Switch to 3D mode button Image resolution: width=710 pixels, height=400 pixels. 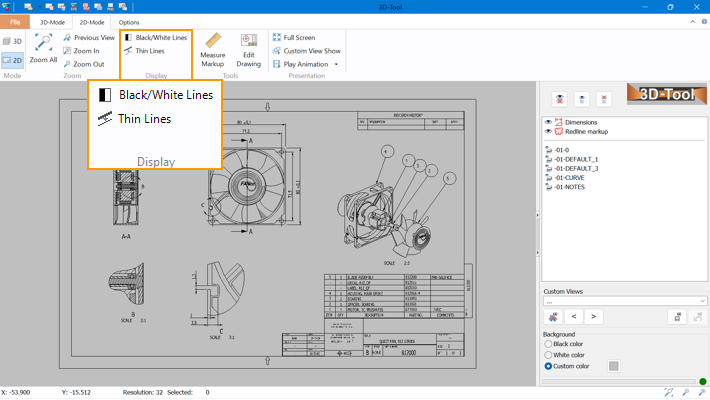(x=13, y=40)
